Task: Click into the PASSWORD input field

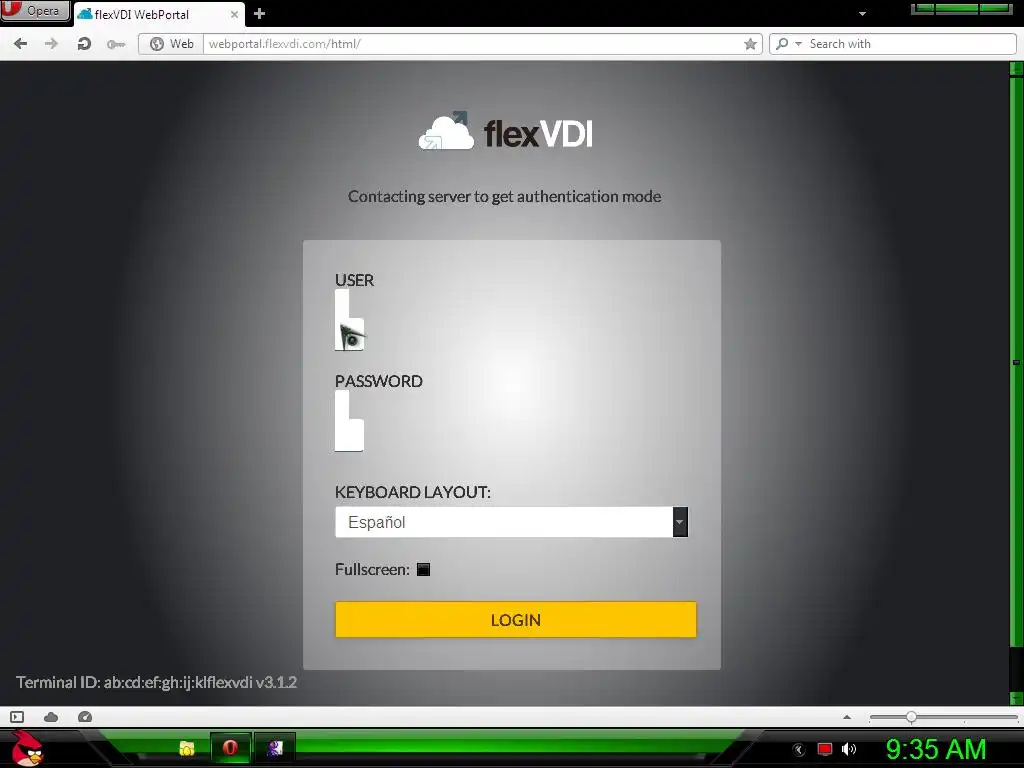Action: [x=349, y=421]
